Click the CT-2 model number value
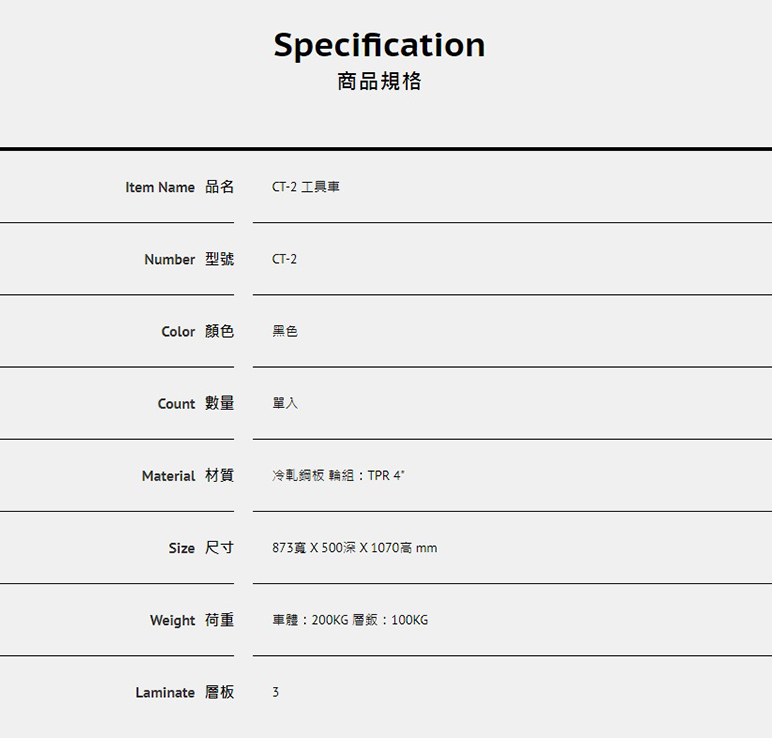The width and height of the screenshot is (772, 738). (x=285, y=259)
